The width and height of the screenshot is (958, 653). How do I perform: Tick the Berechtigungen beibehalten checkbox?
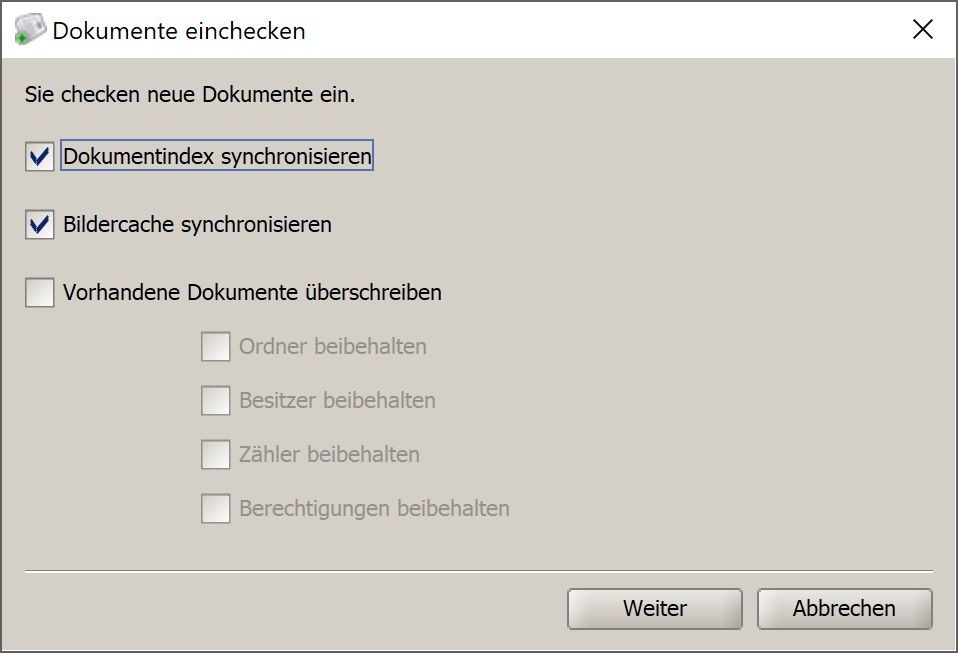tap(216, 508)
